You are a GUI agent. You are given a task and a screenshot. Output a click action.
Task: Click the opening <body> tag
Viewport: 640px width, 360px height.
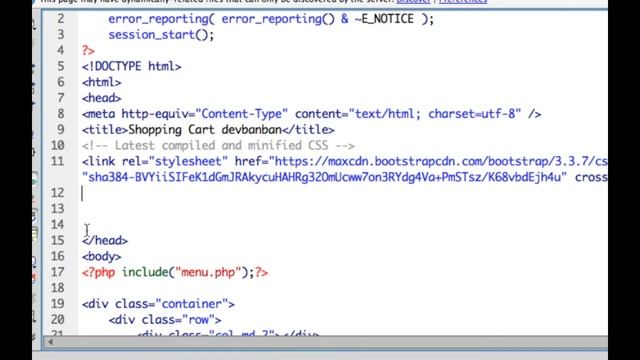click(x=102, y=257)
